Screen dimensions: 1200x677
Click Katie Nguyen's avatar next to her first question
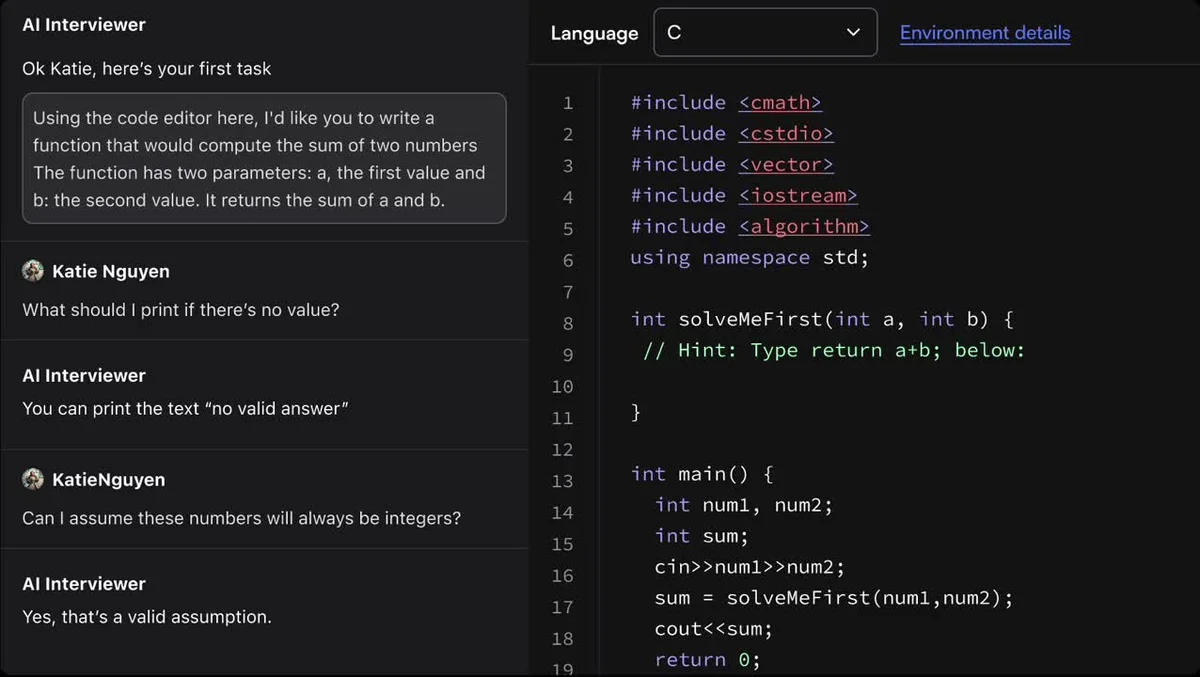click(33, 270)
